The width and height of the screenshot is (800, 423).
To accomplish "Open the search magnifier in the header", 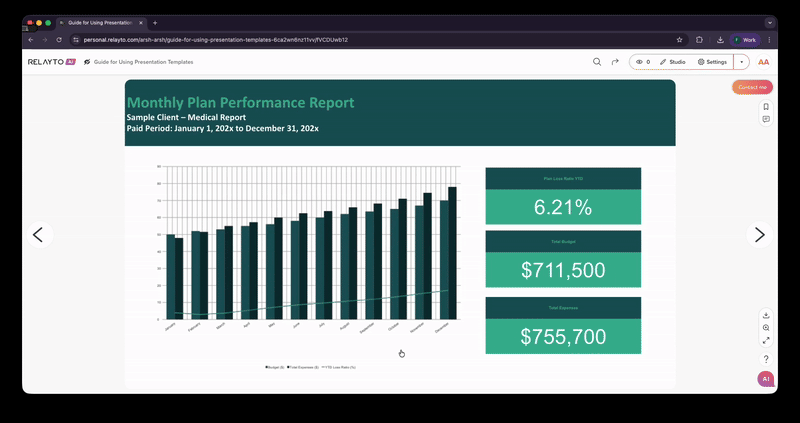I will 597,62.
